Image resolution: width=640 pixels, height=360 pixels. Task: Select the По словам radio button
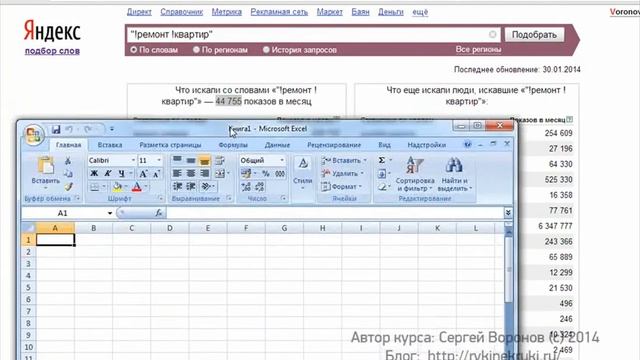[133, 50]
